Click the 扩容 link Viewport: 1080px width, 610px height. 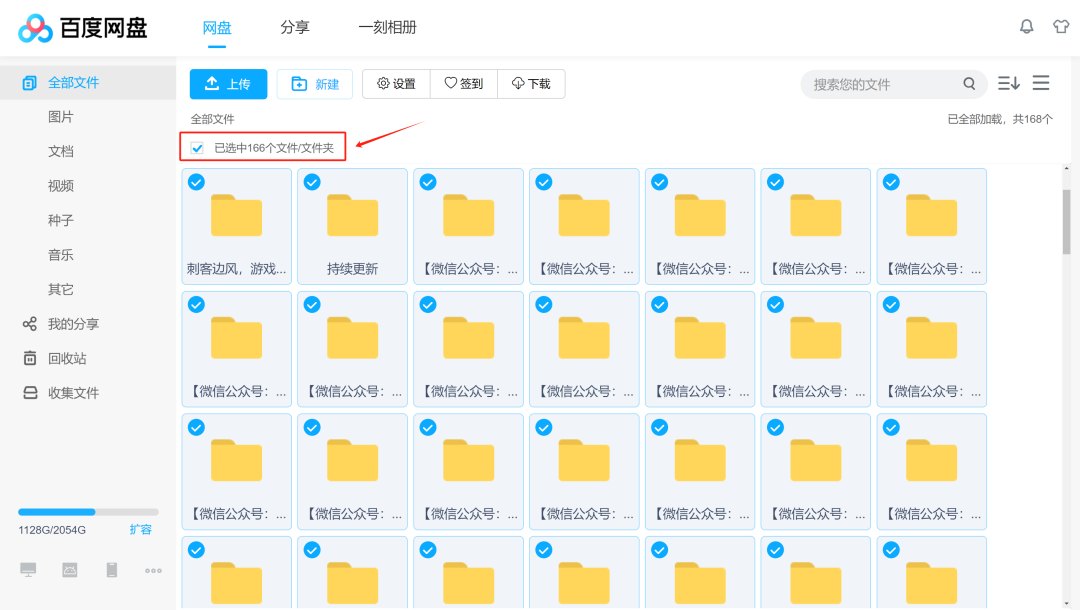141,529
